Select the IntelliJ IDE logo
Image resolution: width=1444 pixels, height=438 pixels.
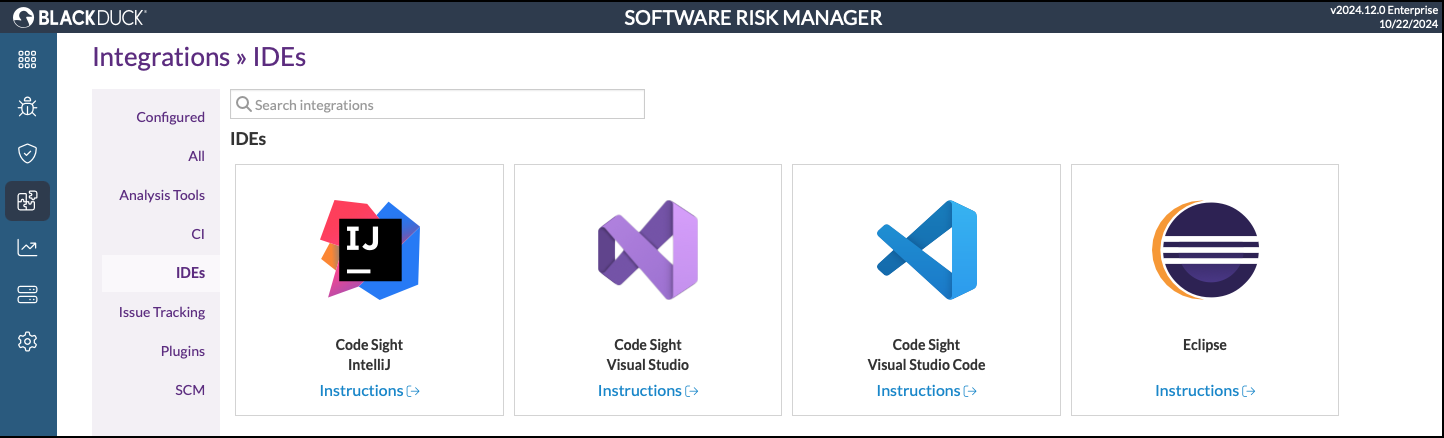click(x=370, y=249)
